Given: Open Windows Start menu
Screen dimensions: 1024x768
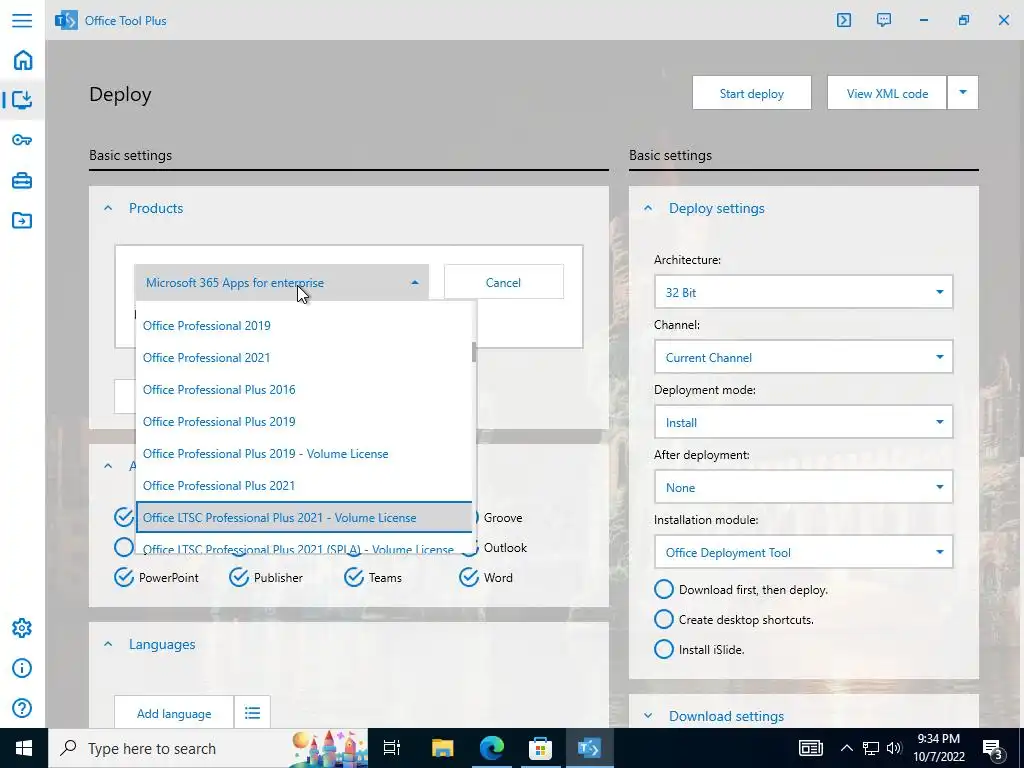Looking at the screenshot, I should [x=24, y=748].
